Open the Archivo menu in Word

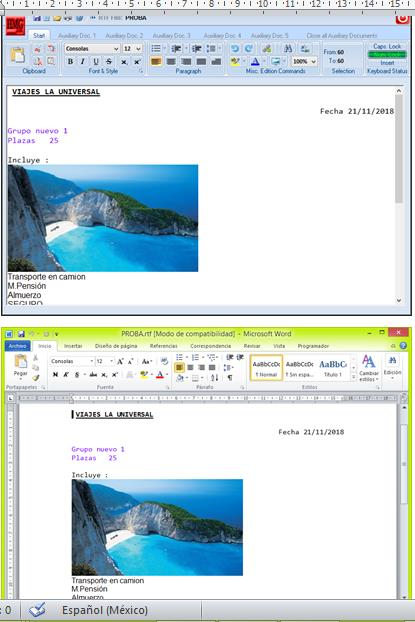point(17,346)
